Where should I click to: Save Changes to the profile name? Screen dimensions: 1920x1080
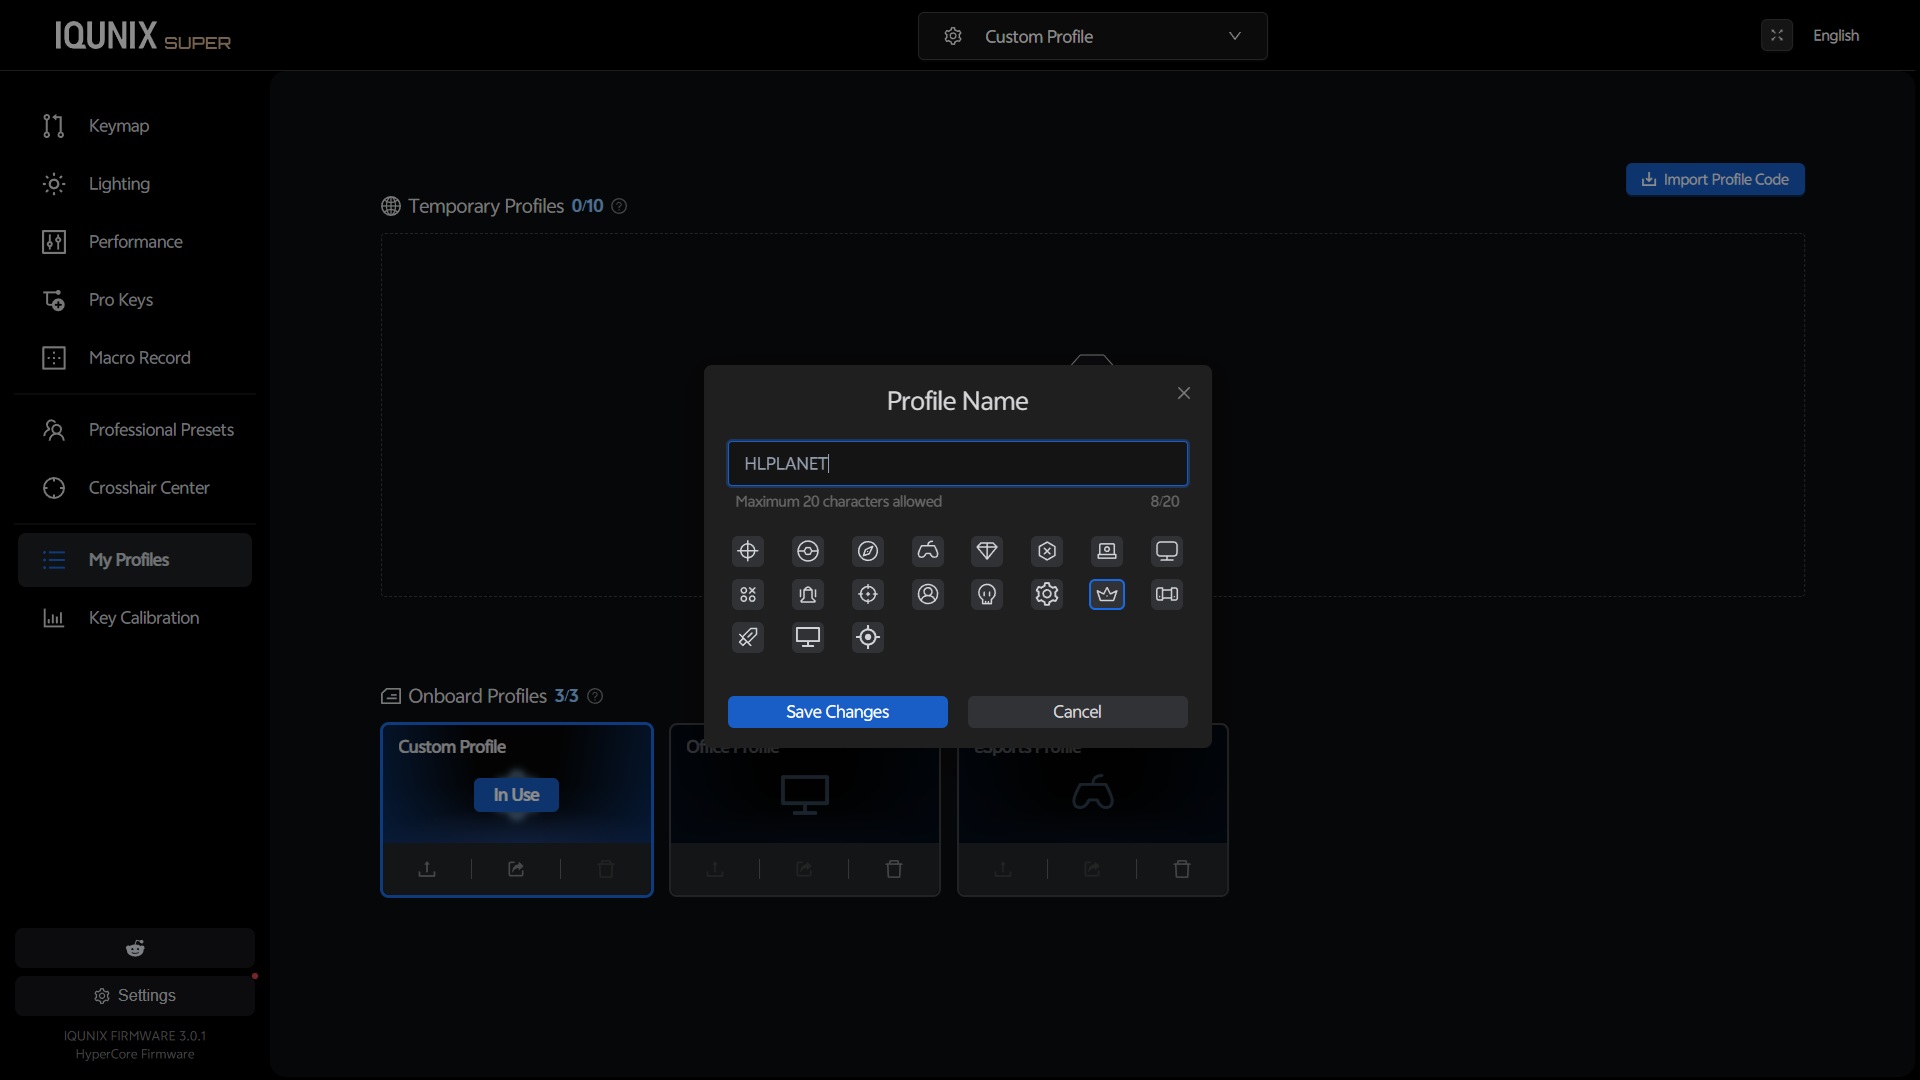[838, 712]
